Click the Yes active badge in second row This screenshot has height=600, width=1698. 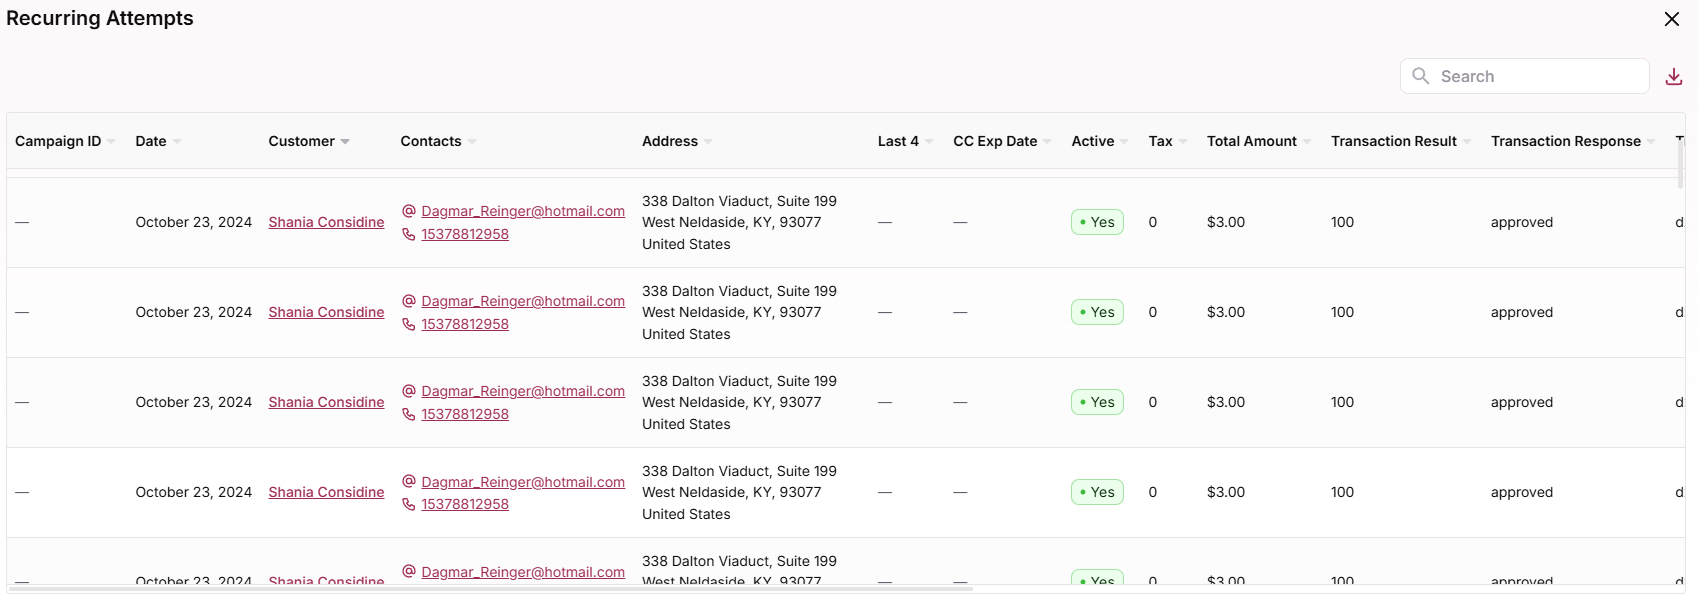tap(1097, 312)
